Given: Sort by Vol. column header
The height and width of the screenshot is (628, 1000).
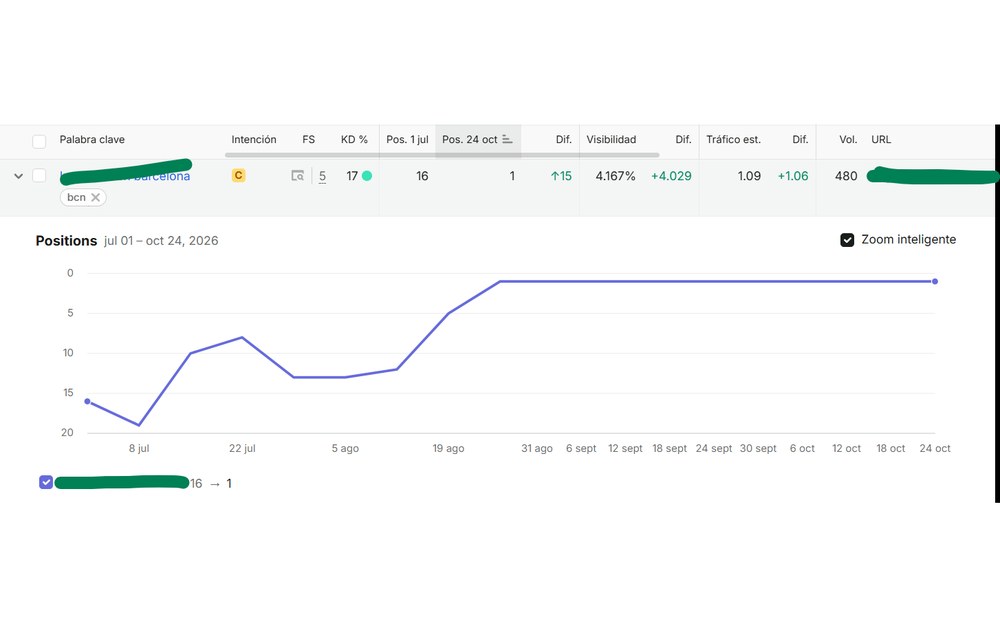Looking at the screenshot, I should pos(848,140).
